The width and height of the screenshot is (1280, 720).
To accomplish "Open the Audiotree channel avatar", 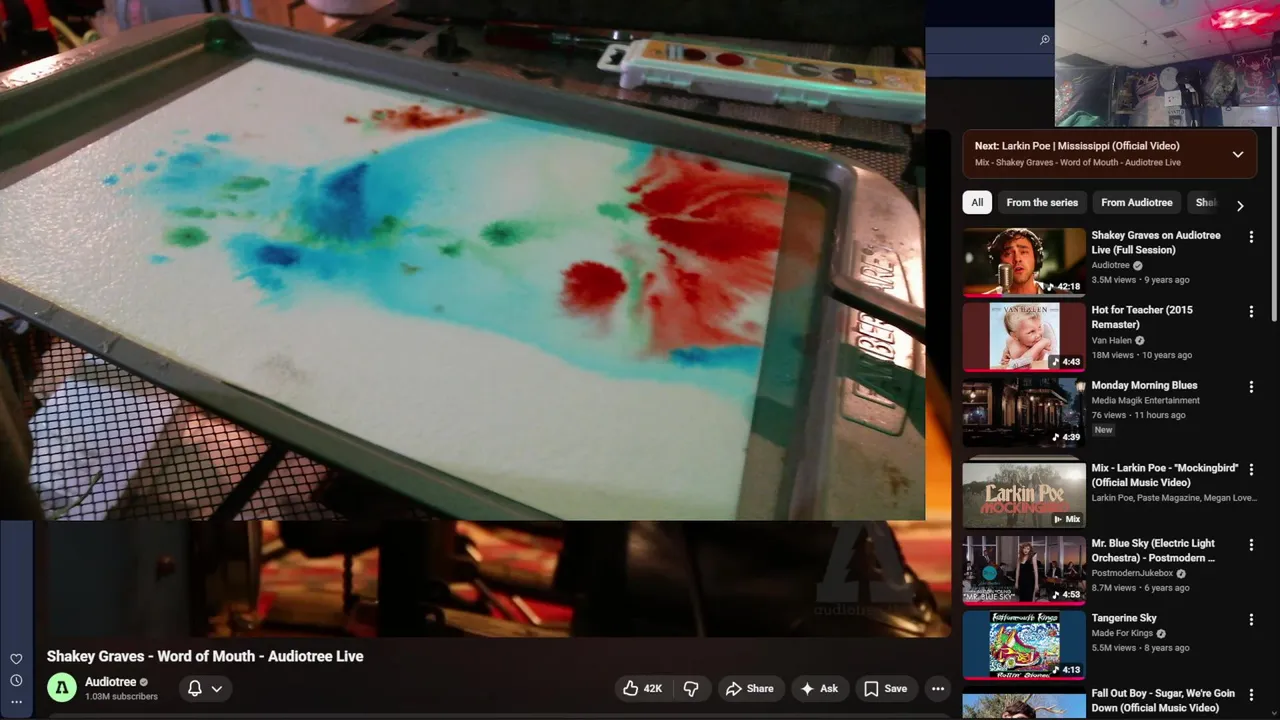I will pos(62,688).
